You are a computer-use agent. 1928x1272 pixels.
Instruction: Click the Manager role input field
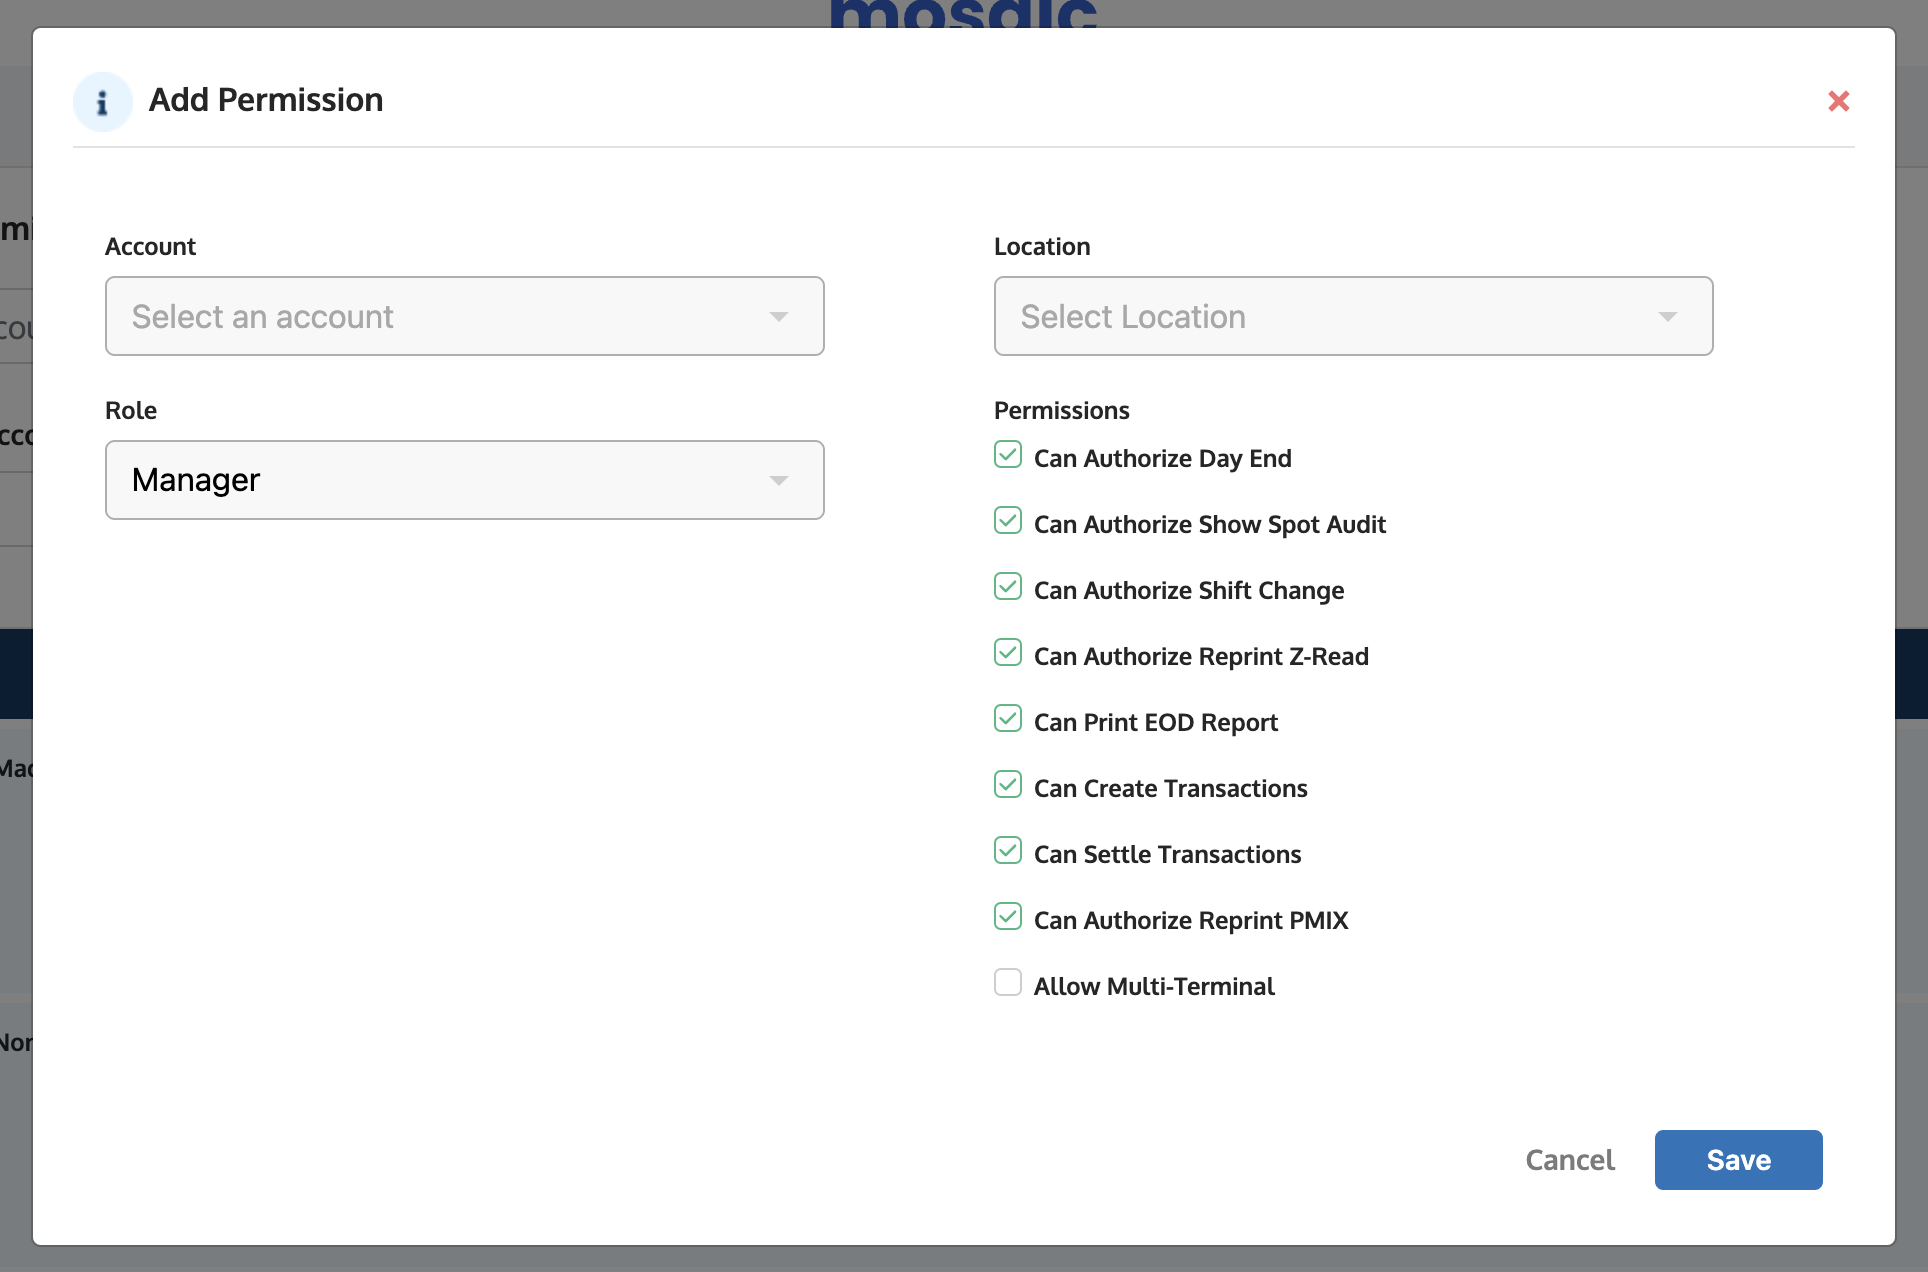coord(400,480)
